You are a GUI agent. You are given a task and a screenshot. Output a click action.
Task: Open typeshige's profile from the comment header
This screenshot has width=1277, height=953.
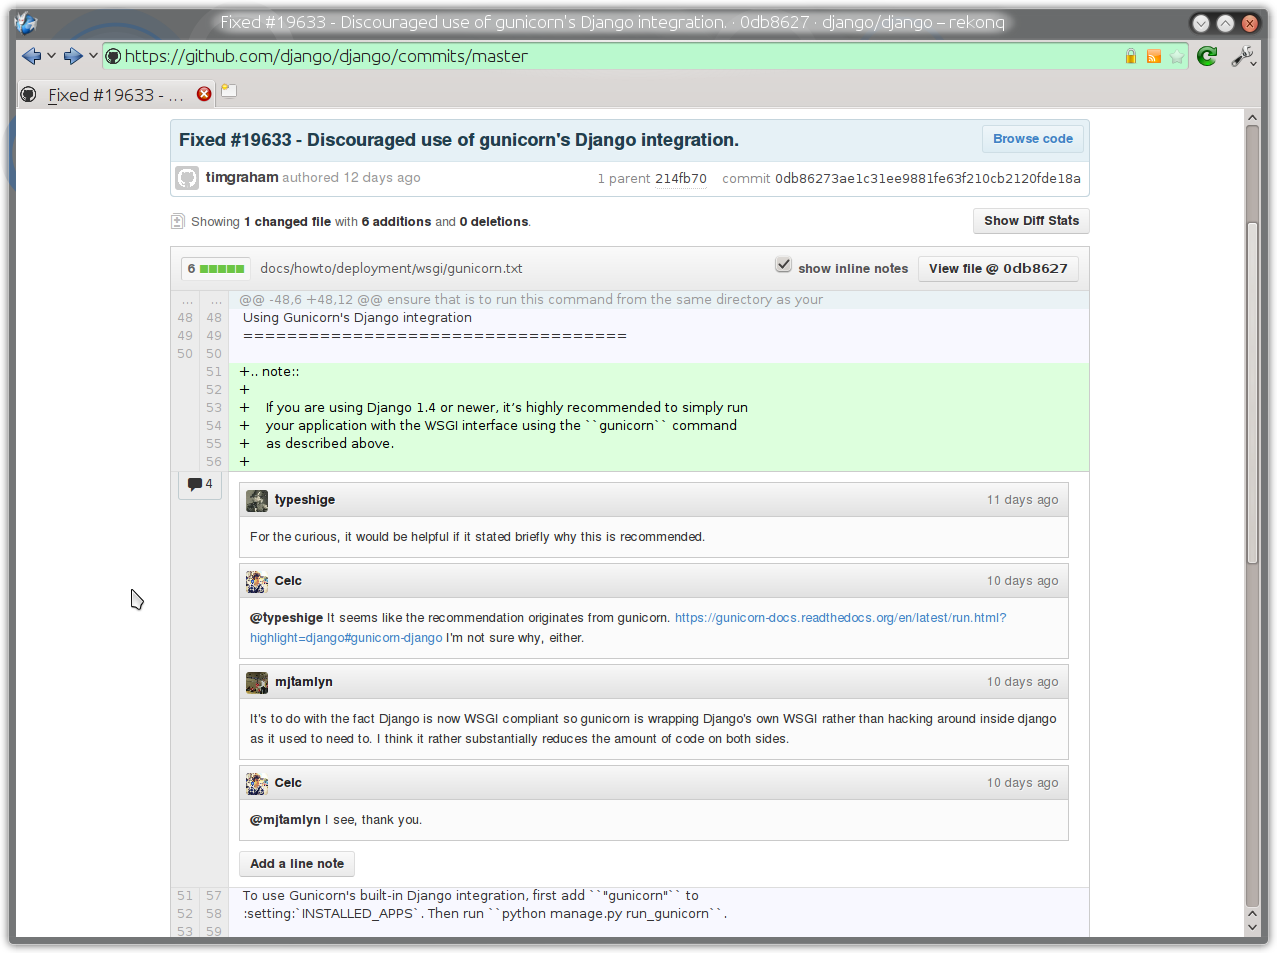305,500
